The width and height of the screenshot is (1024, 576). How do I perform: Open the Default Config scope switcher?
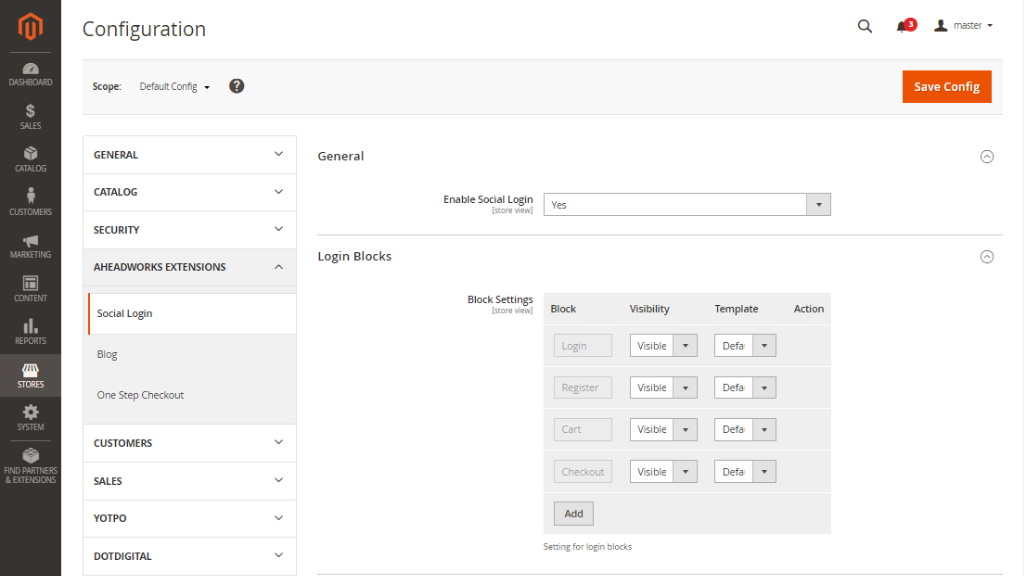coord(174,86)
